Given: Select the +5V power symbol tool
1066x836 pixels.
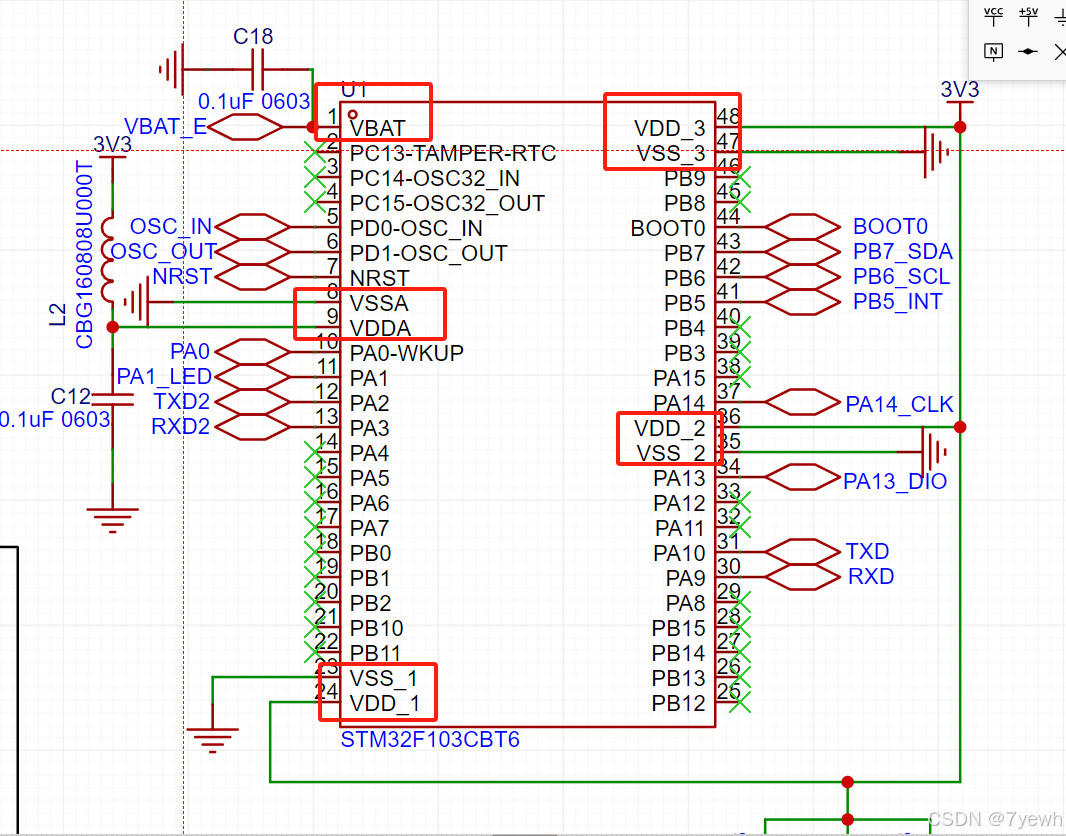Looking at the screenshot, I should [1029, 16].
